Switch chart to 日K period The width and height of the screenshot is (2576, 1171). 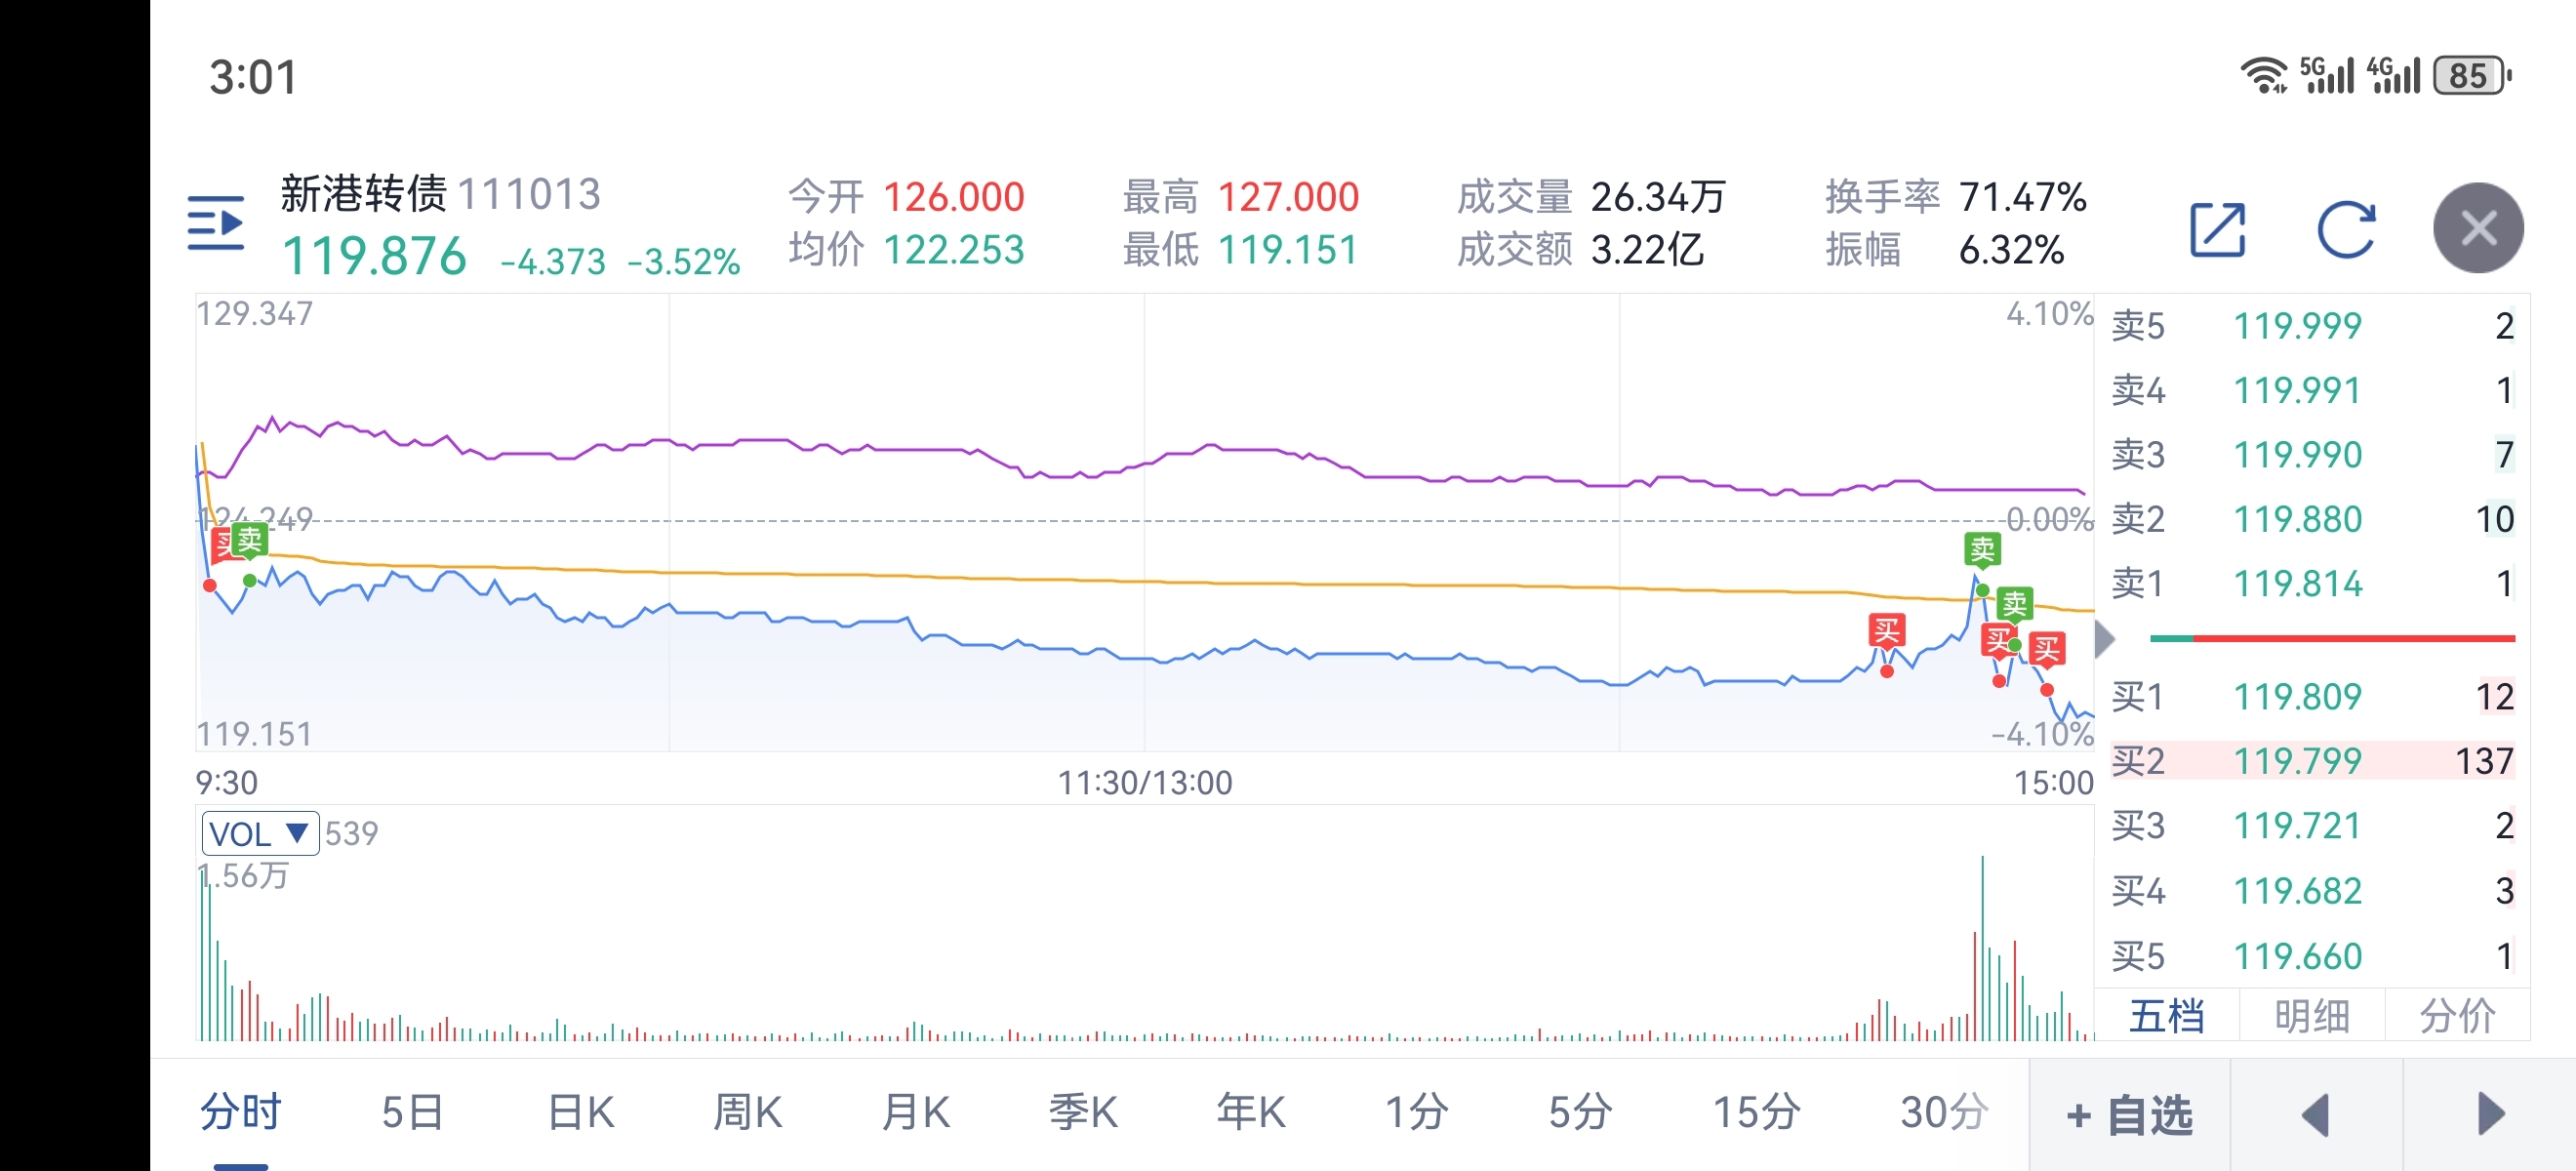coord(581,1112)
